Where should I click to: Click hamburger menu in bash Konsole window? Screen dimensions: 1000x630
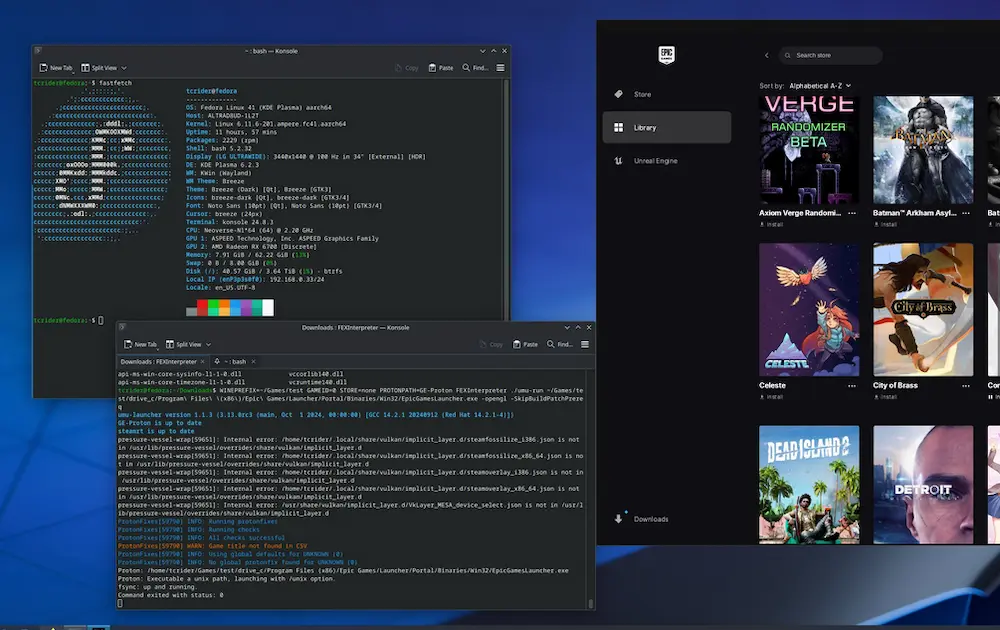tap(500, 68)
